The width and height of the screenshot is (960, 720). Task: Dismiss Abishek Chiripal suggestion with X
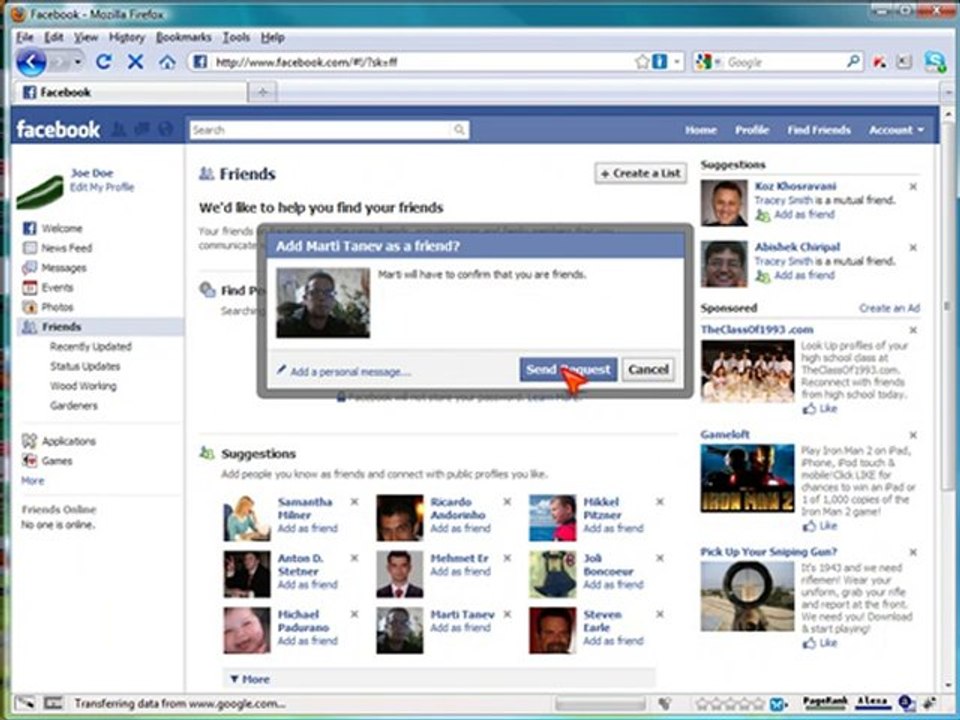[913, 248]
